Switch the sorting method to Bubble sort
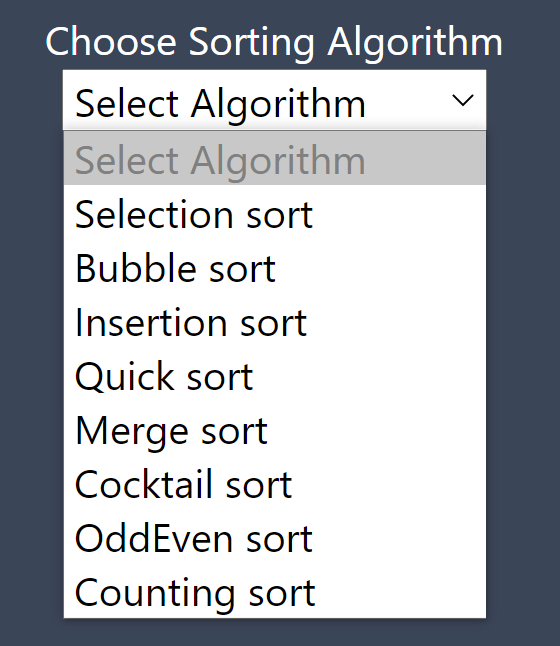560x646 pixels. point(275,268)
